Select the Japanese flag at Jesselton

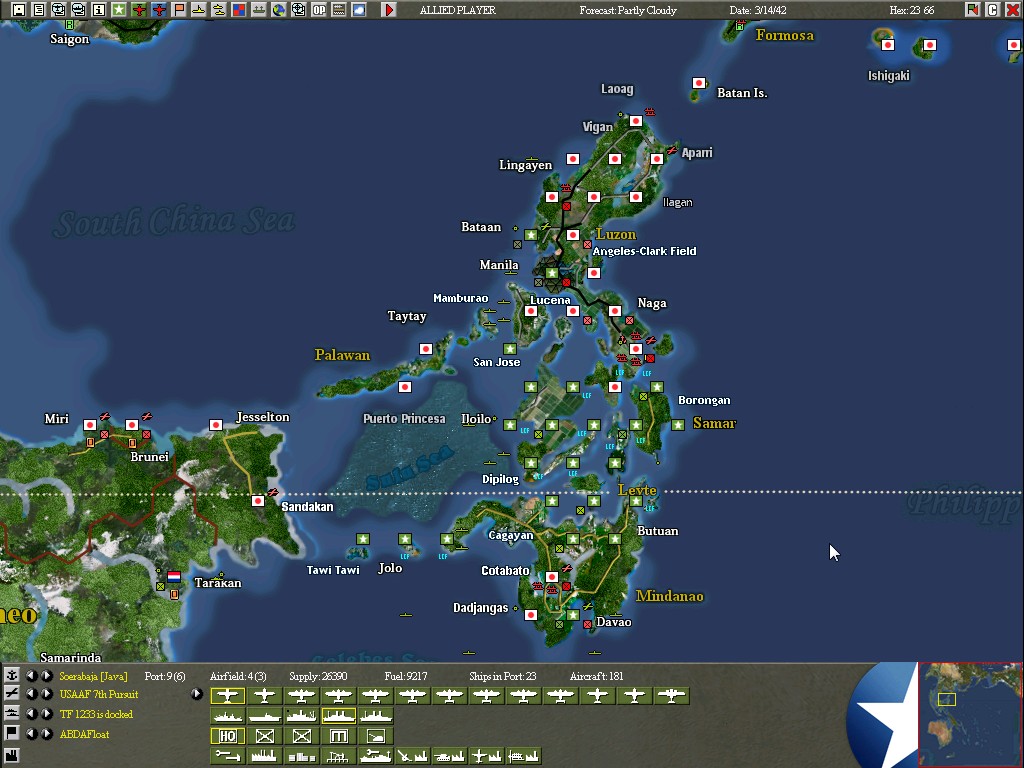216,424
